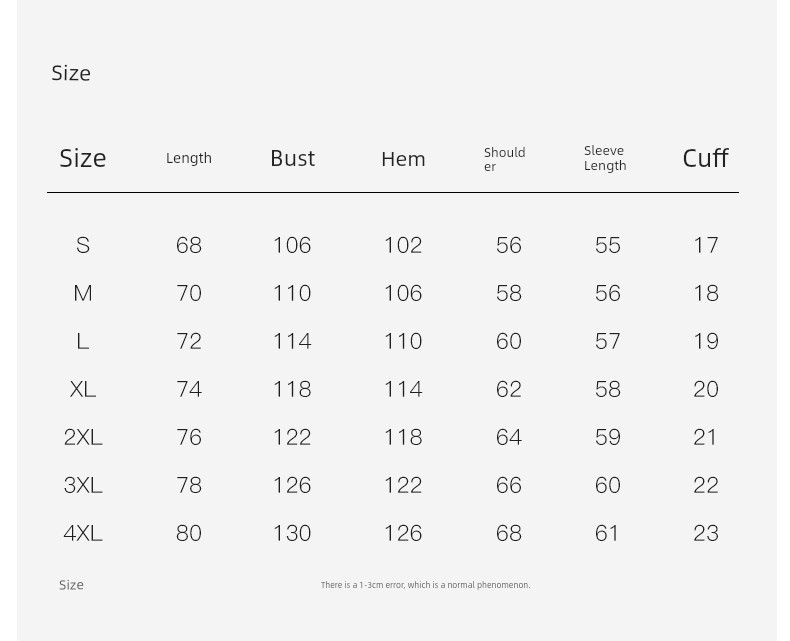Viewport: 790px width, 641px height.
Task: Click the Length column header
Action: tap(189, 158)
